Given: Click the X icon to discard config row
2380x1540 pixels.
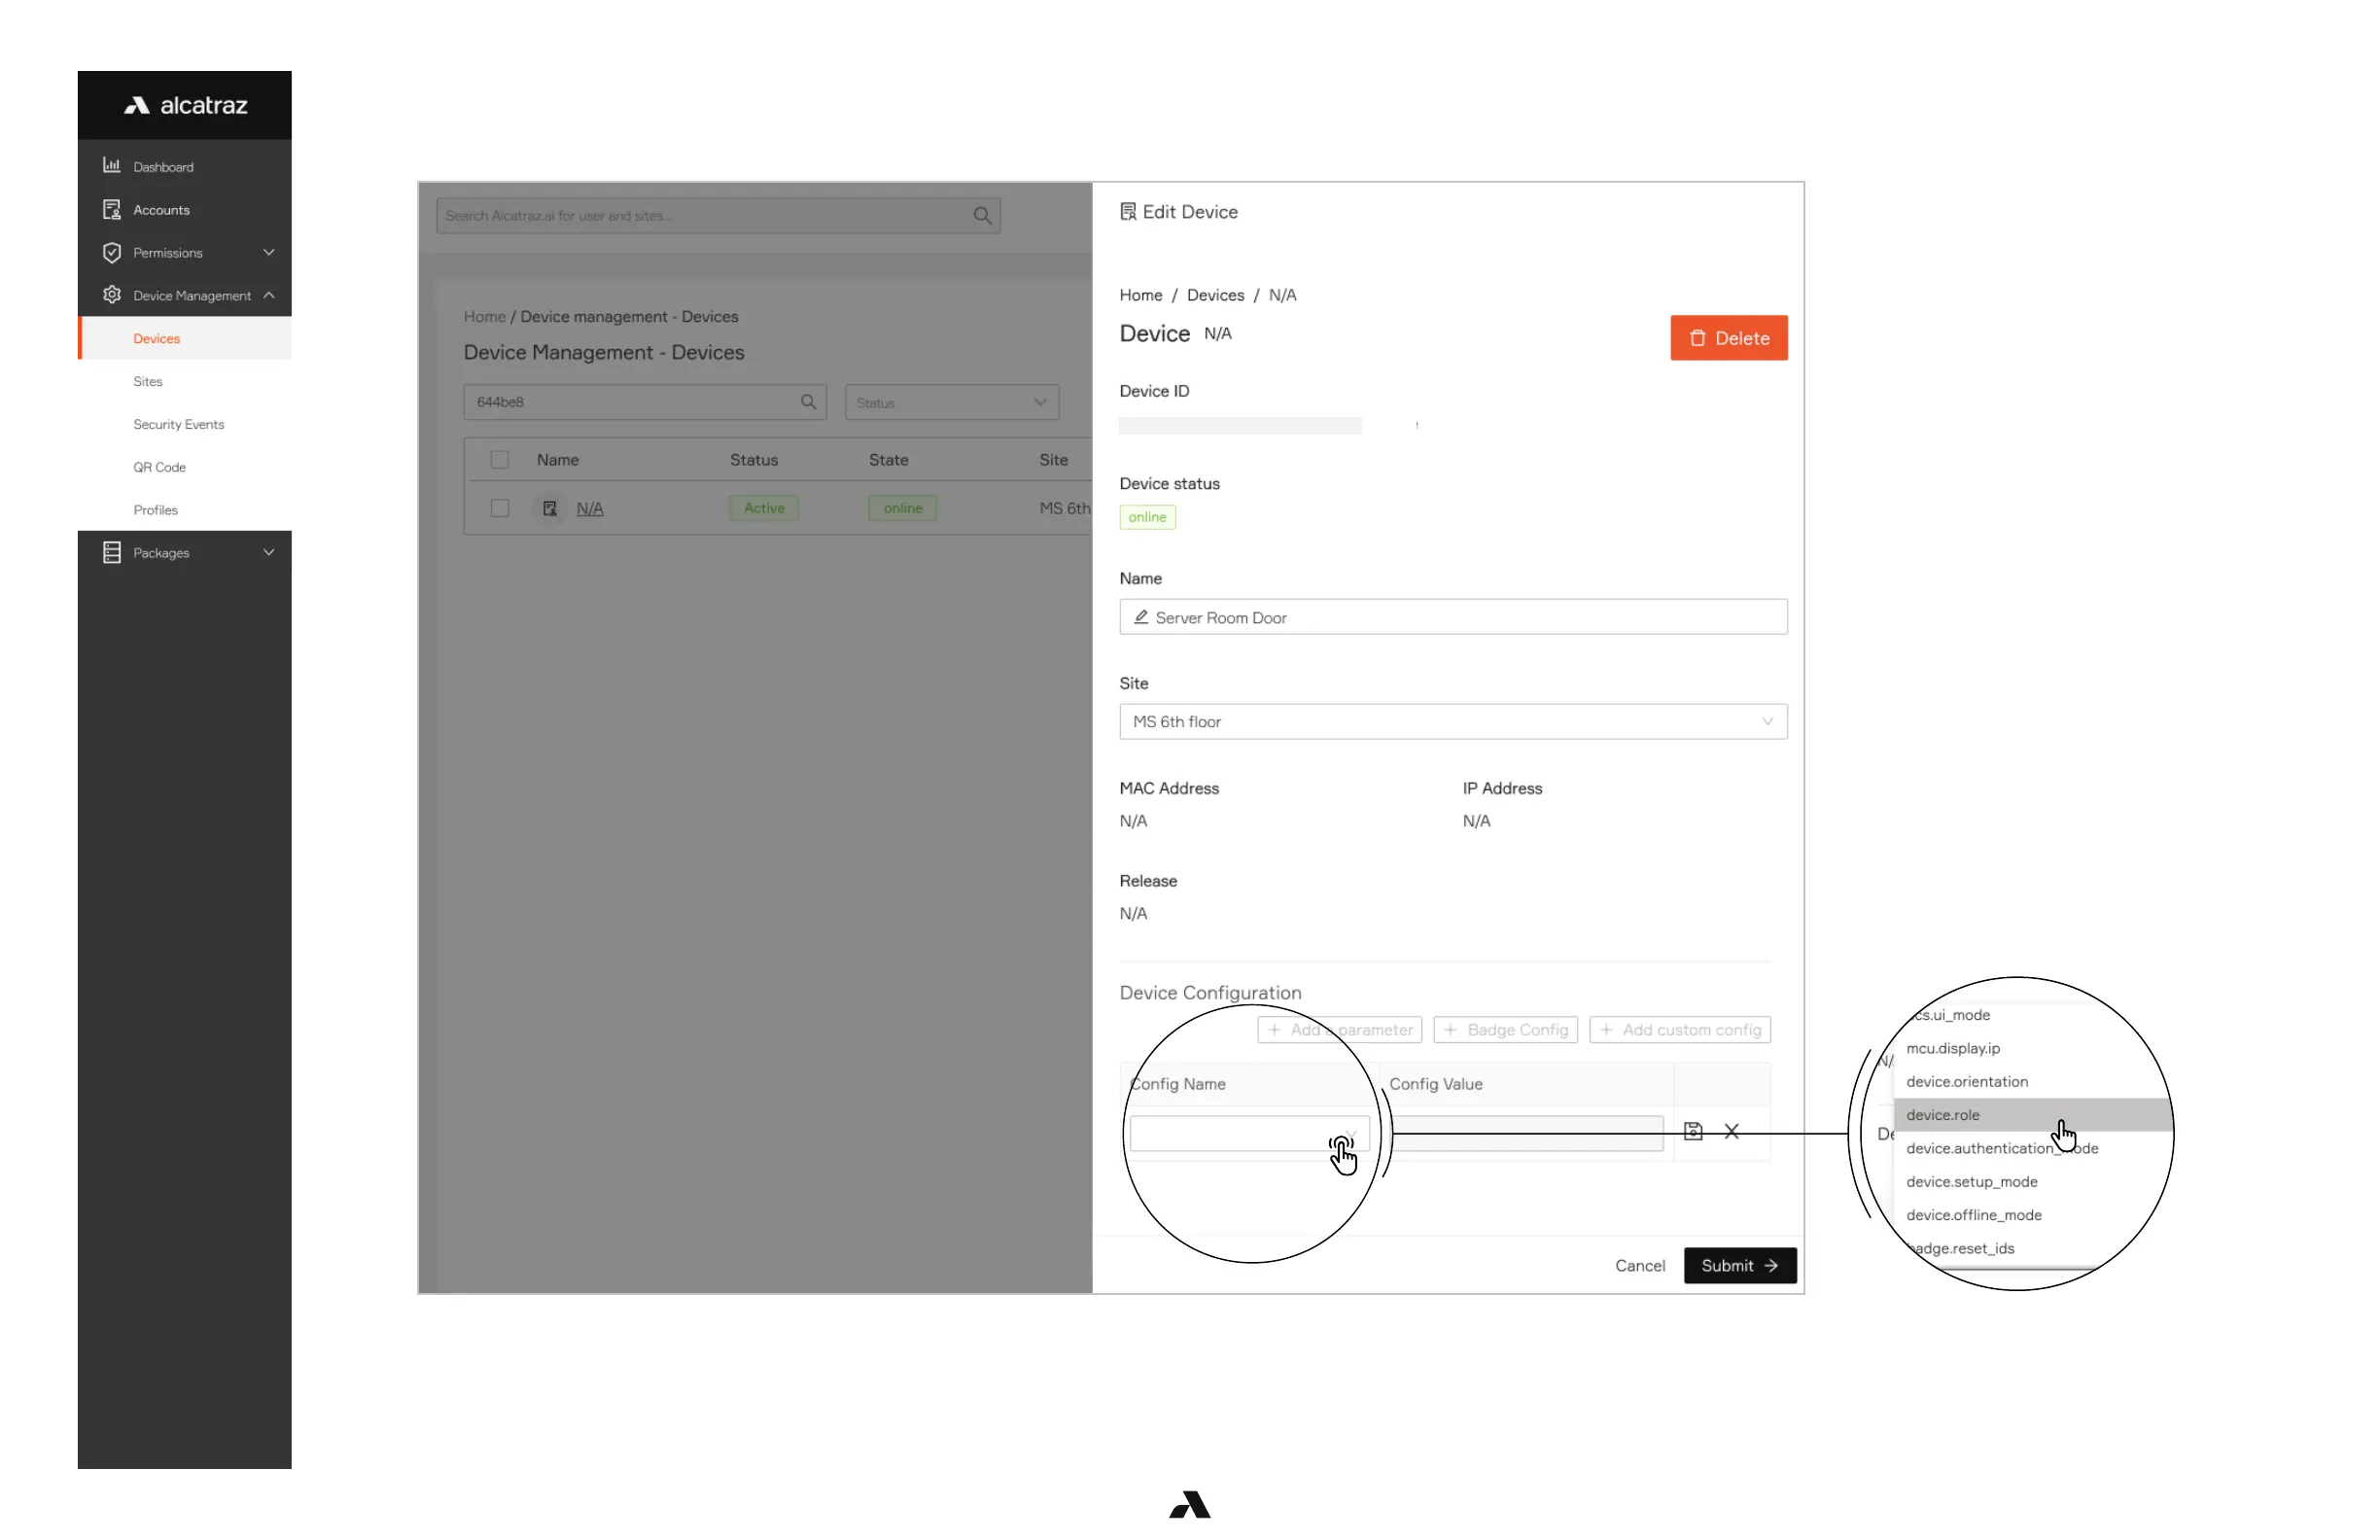Looking at the screenshot, I should [x=1731, y=1131].
